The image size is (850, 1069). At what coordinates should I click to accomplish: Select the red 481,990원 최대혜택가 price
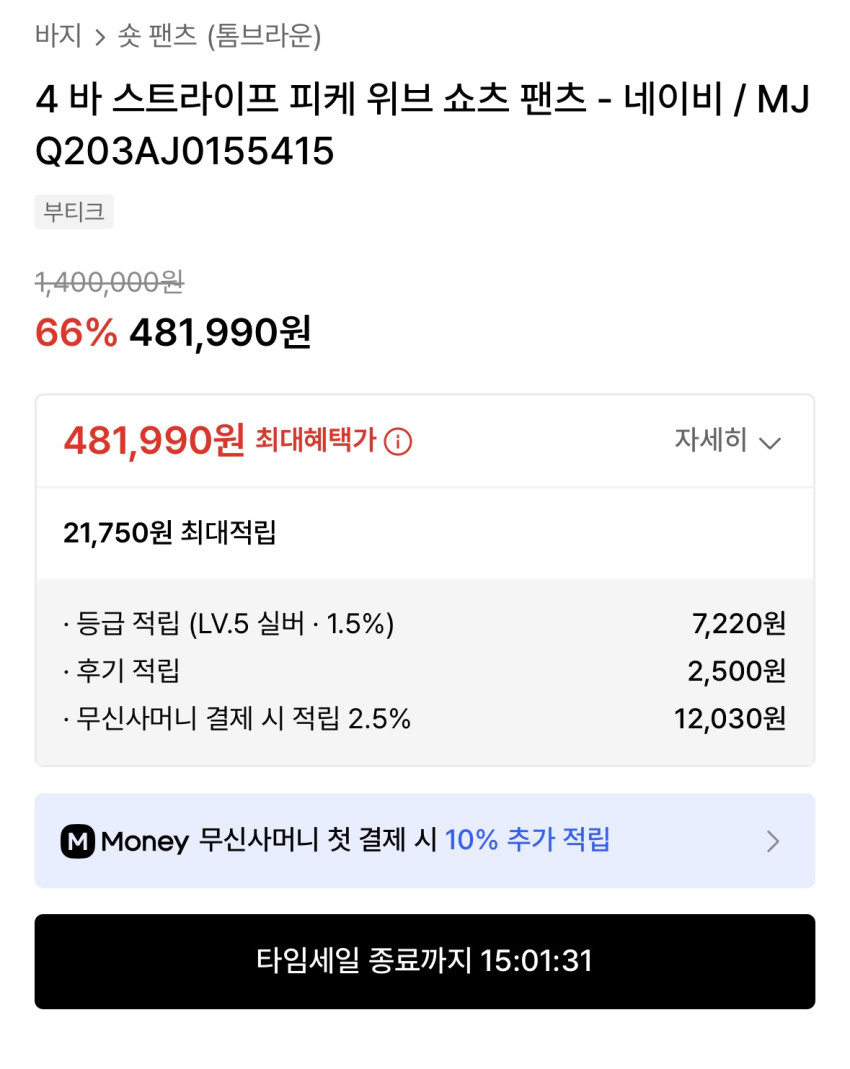coord(154,439)
